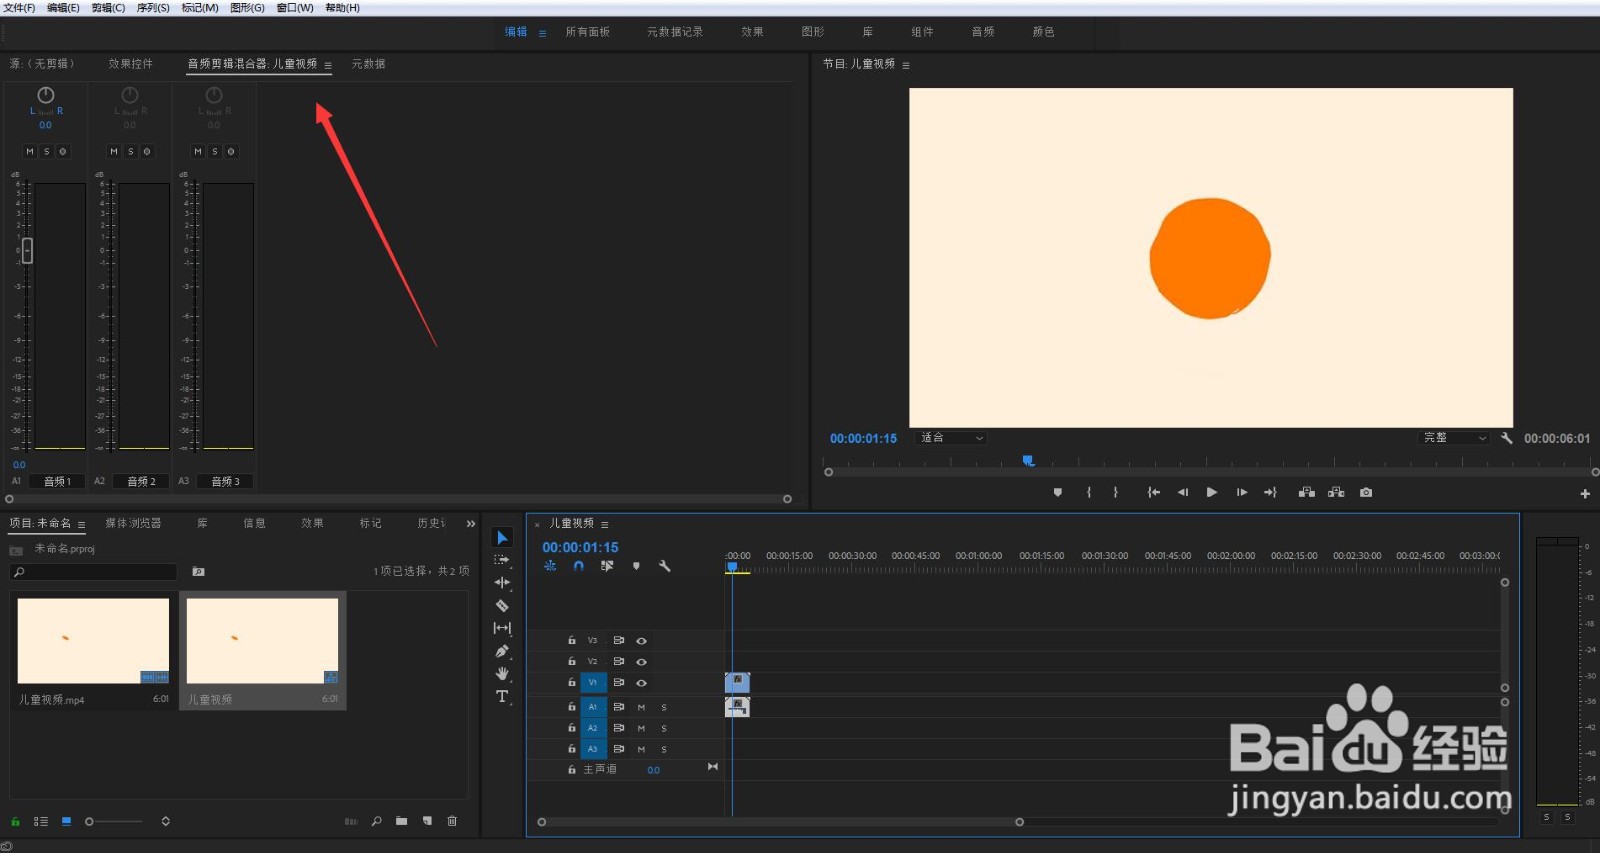This screenshot has width=1600, height=853.
Task: Capture frame with camera icon
Action: coord(1366,492)
